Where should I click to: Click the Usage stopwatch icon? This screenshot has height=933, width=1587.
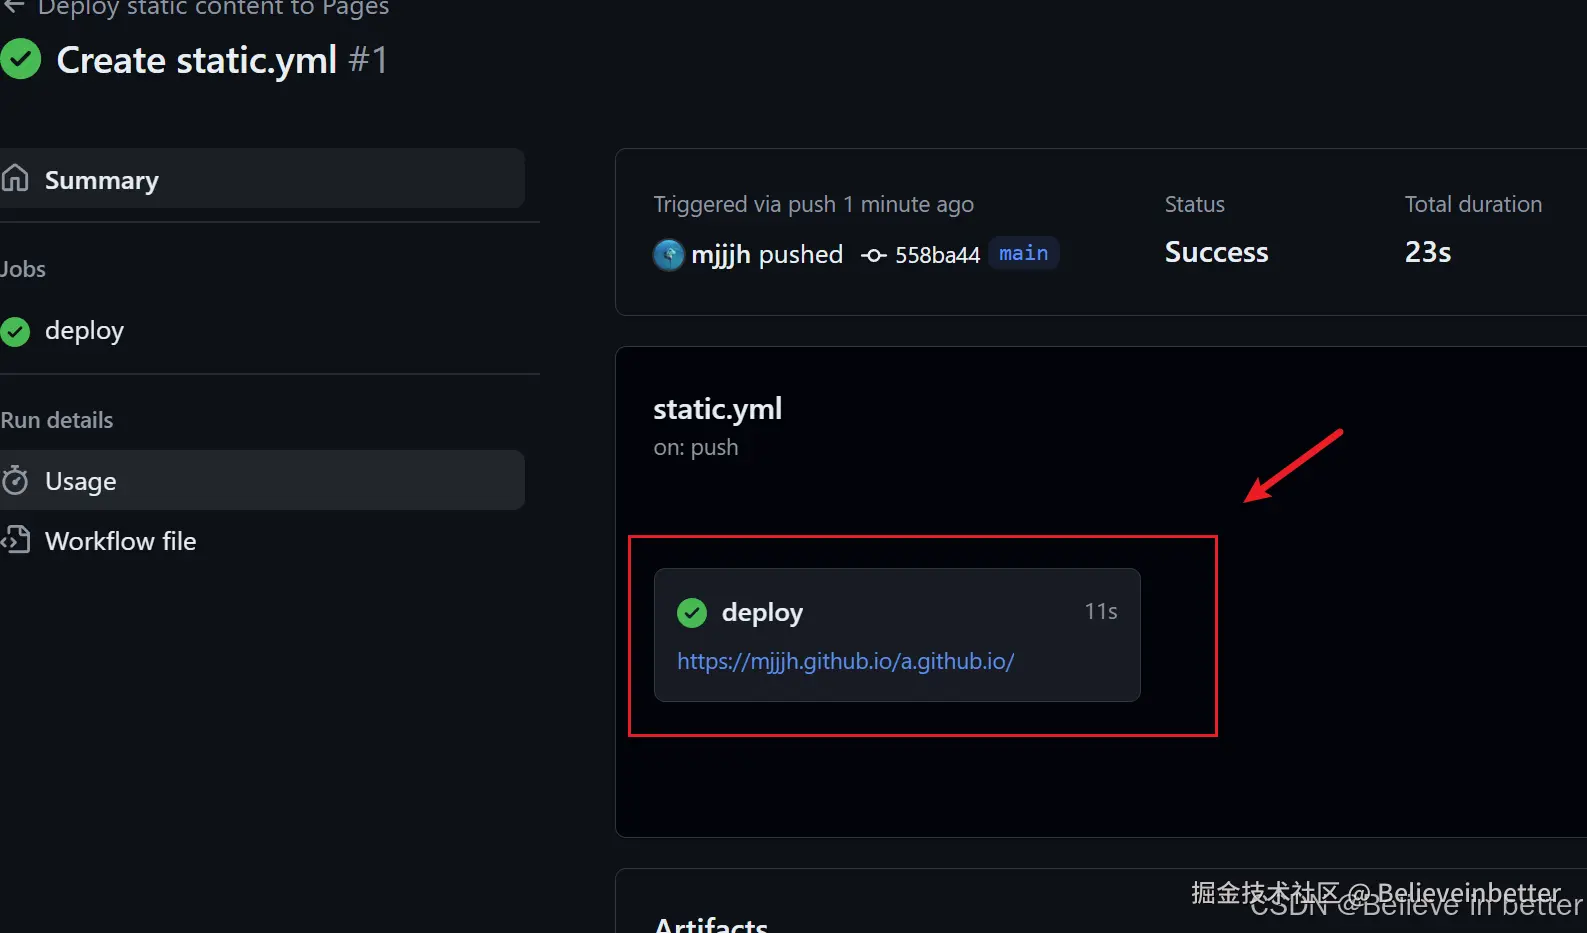point(15,480)
